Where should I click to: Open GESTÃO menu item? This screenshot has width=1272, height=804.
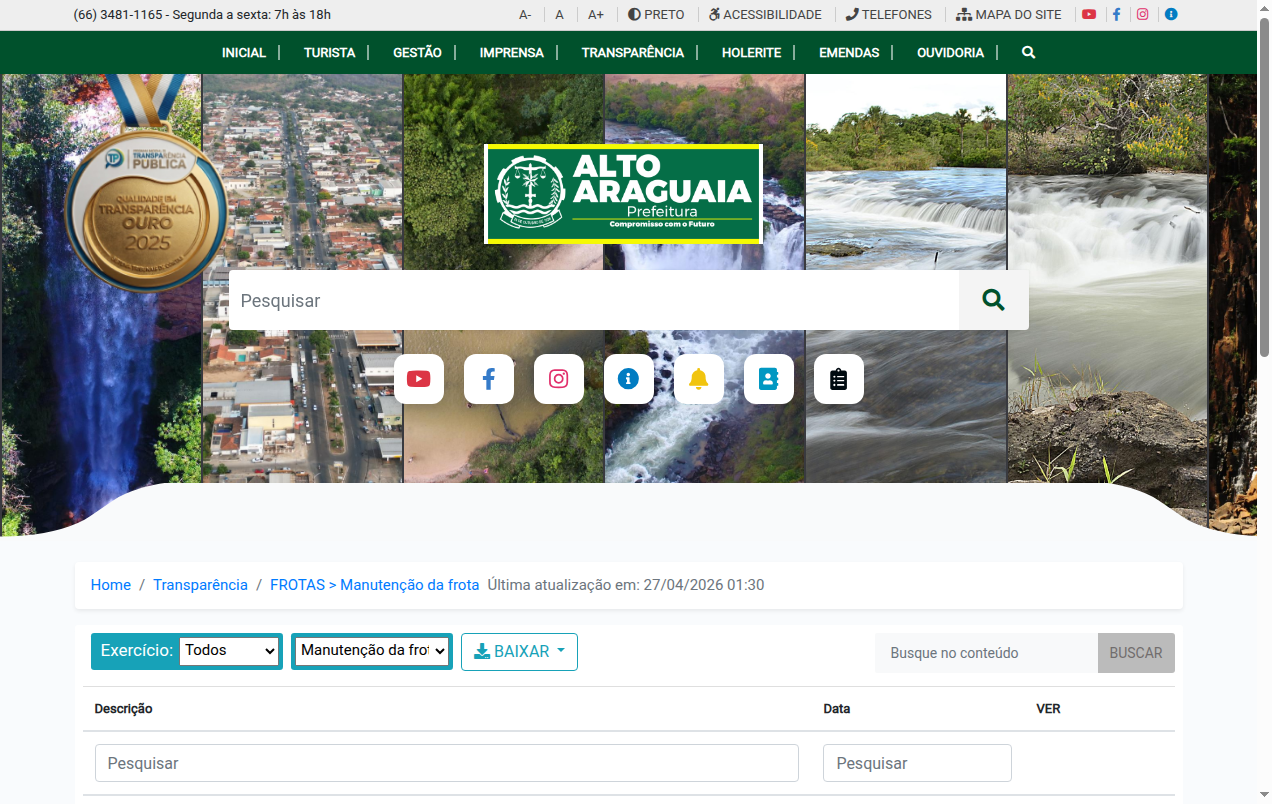(x=417, y=52)
